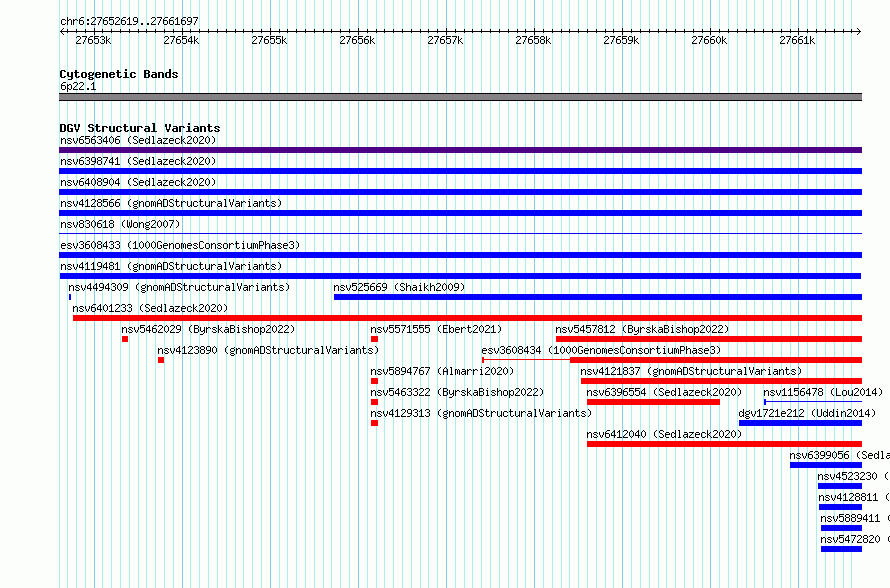Select the red square under nsv4129313
The width and height of the screenshot is (890, 588).
(x=374, y=423)
